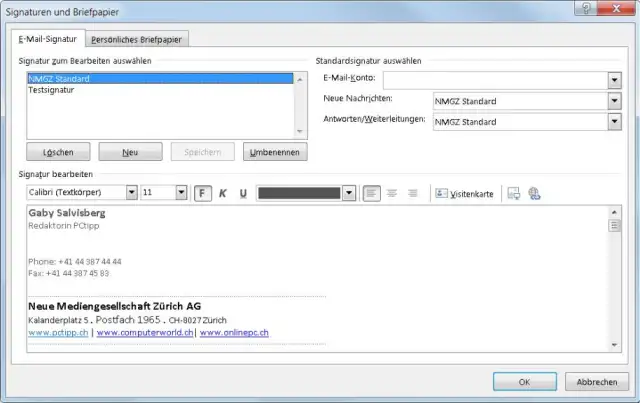Click the signature list scroll down arrow
This screenshot has width=640, height=403.
300,131
